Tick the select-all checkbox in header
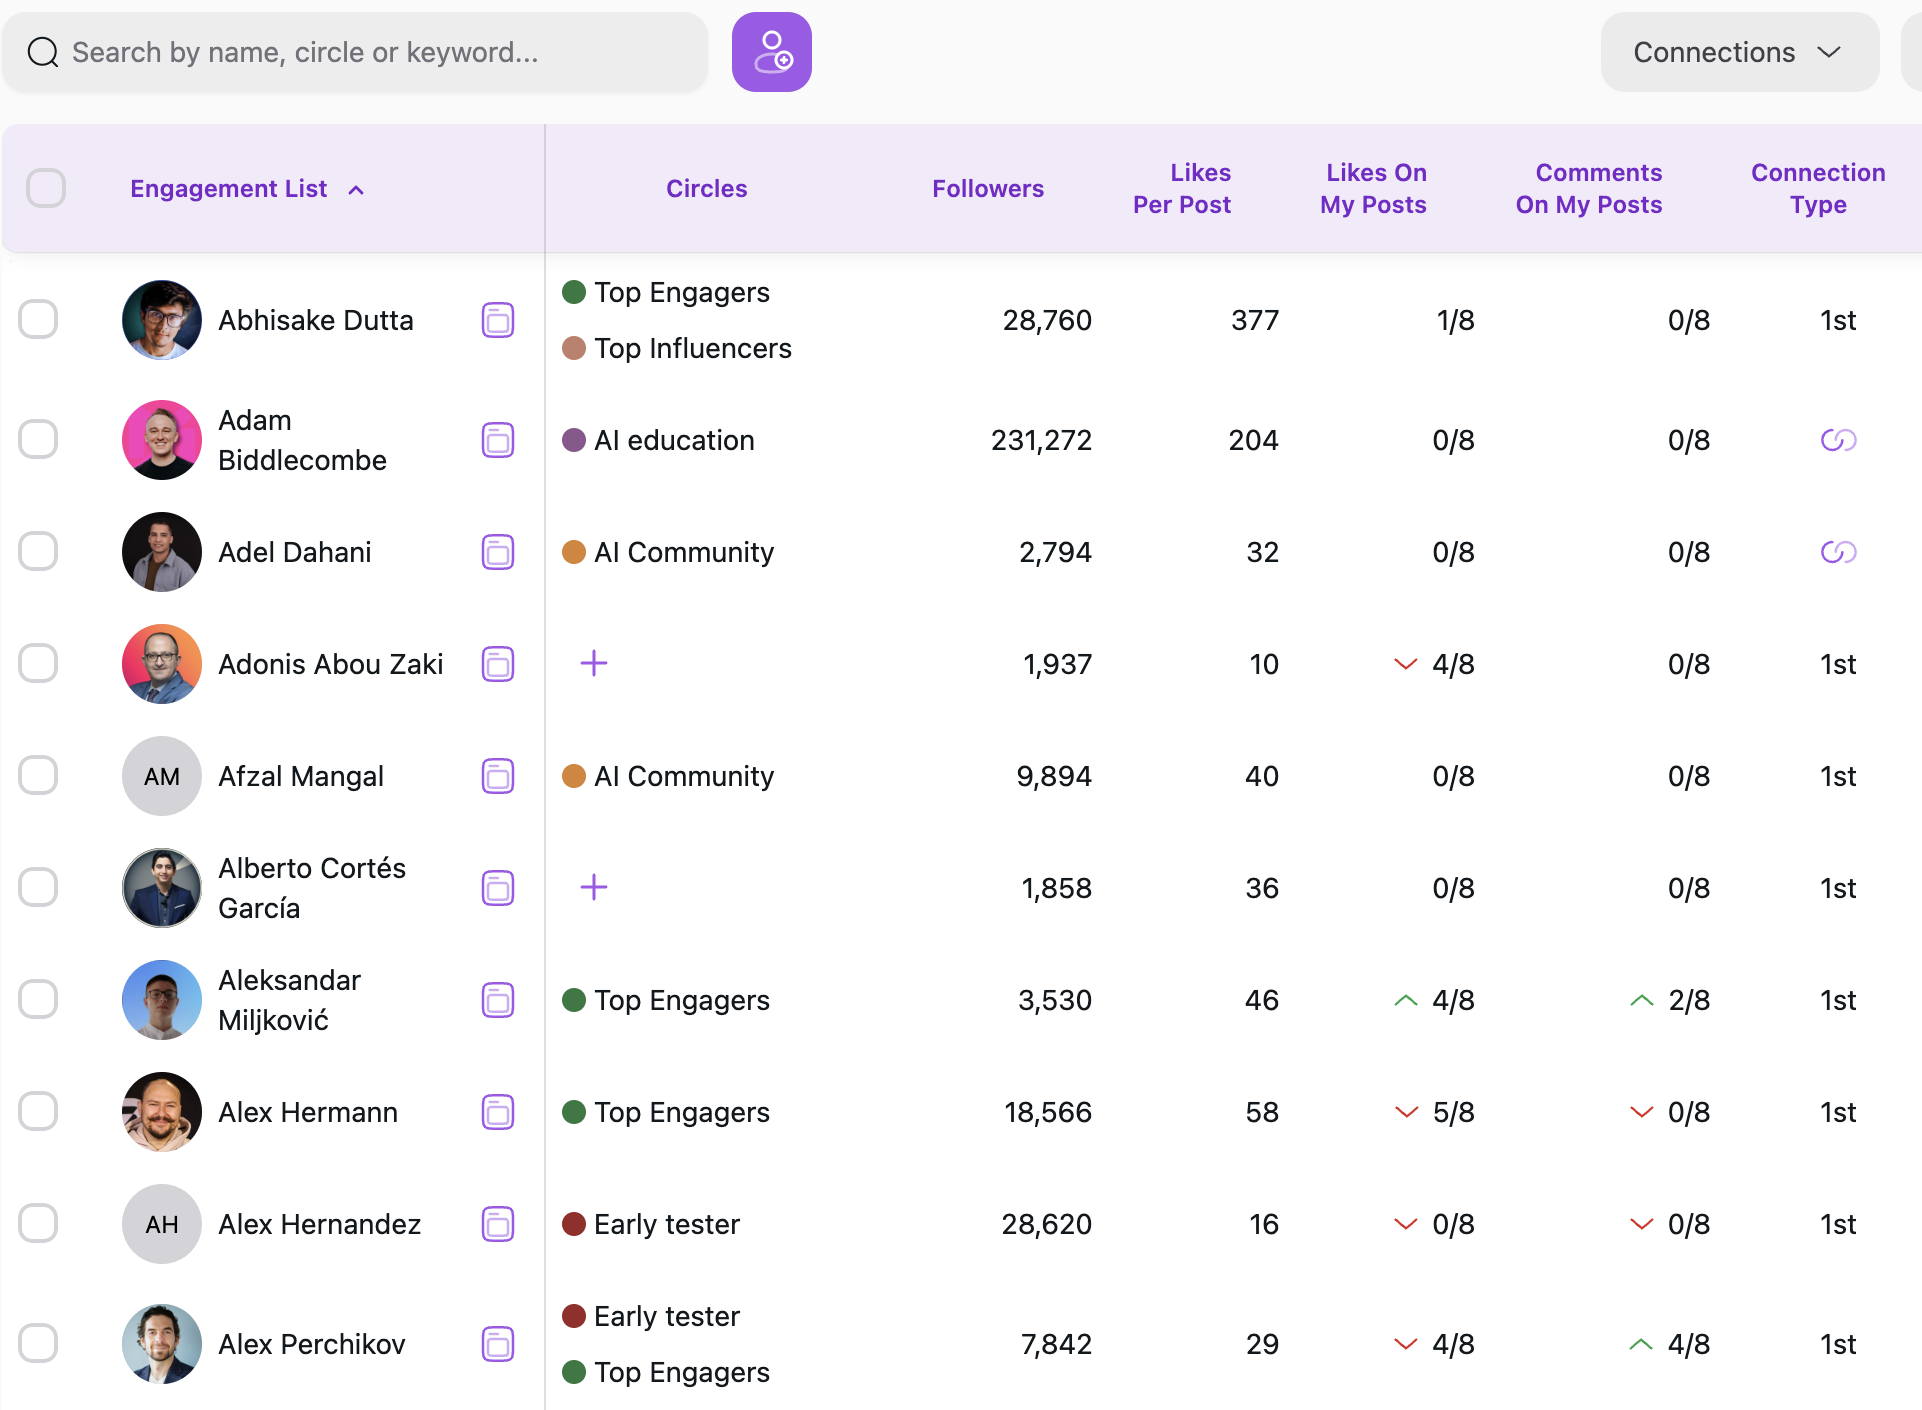Viewport: 1922px width, 1410px height. point(46,188)
